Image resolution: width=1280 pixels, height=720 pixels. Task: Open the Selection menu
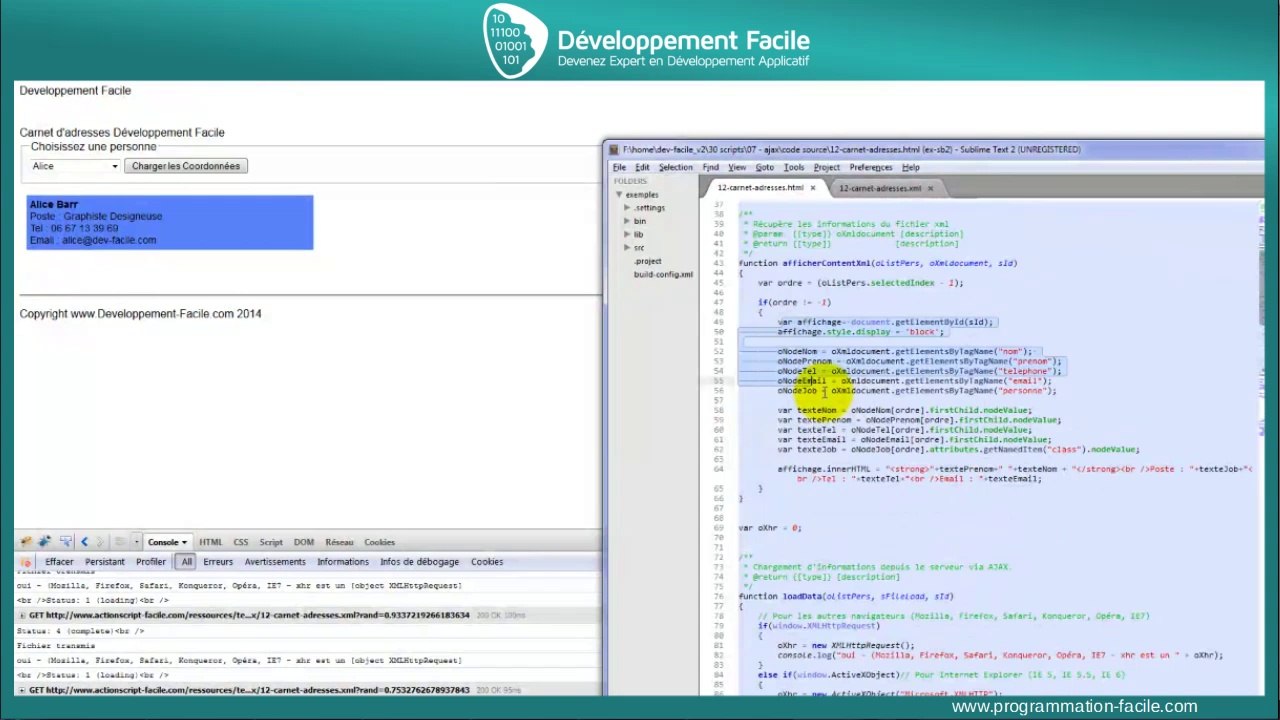click(x=675, y=168)
